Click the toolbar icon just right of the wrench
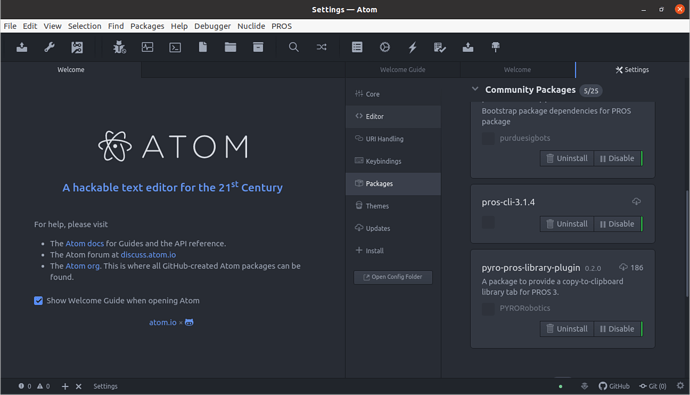690x395 pixels. (x=77, y=47)
